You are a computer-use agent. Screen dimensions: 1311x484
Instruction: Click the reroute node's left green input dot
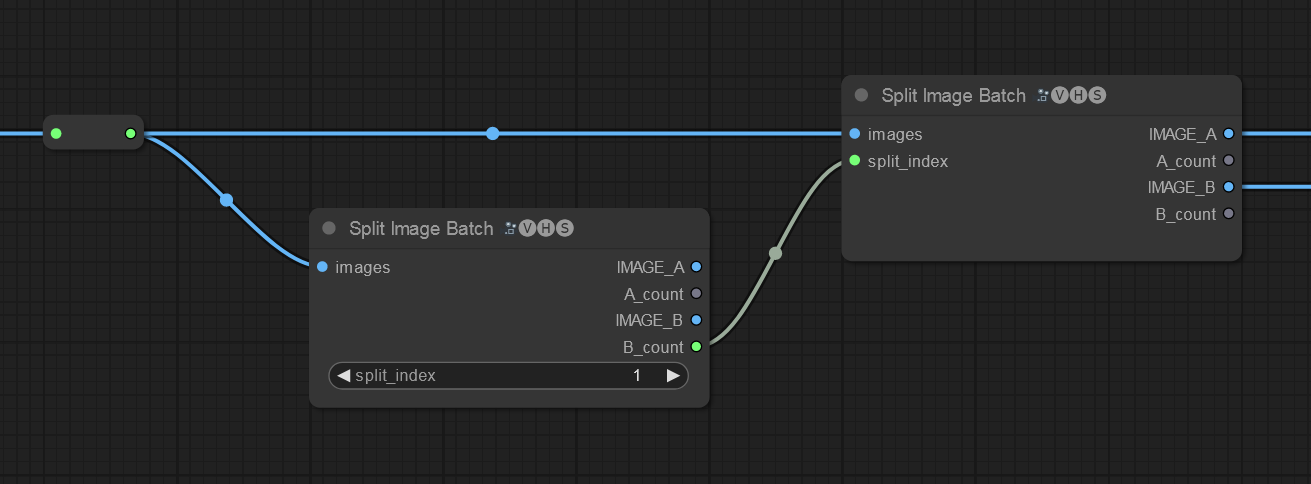pos(56,133)
